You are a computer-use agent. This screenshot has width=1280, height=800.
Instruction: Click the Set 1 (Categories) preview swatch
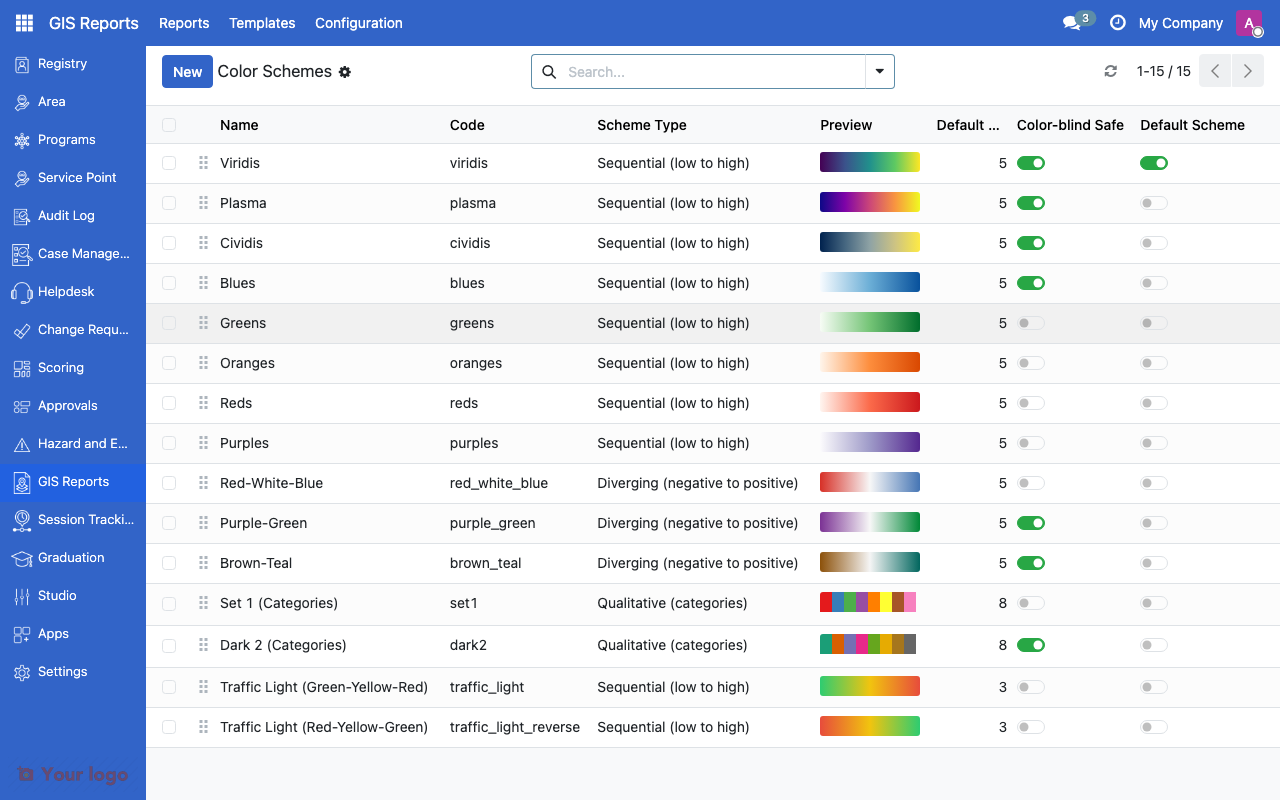pos(868,602)
